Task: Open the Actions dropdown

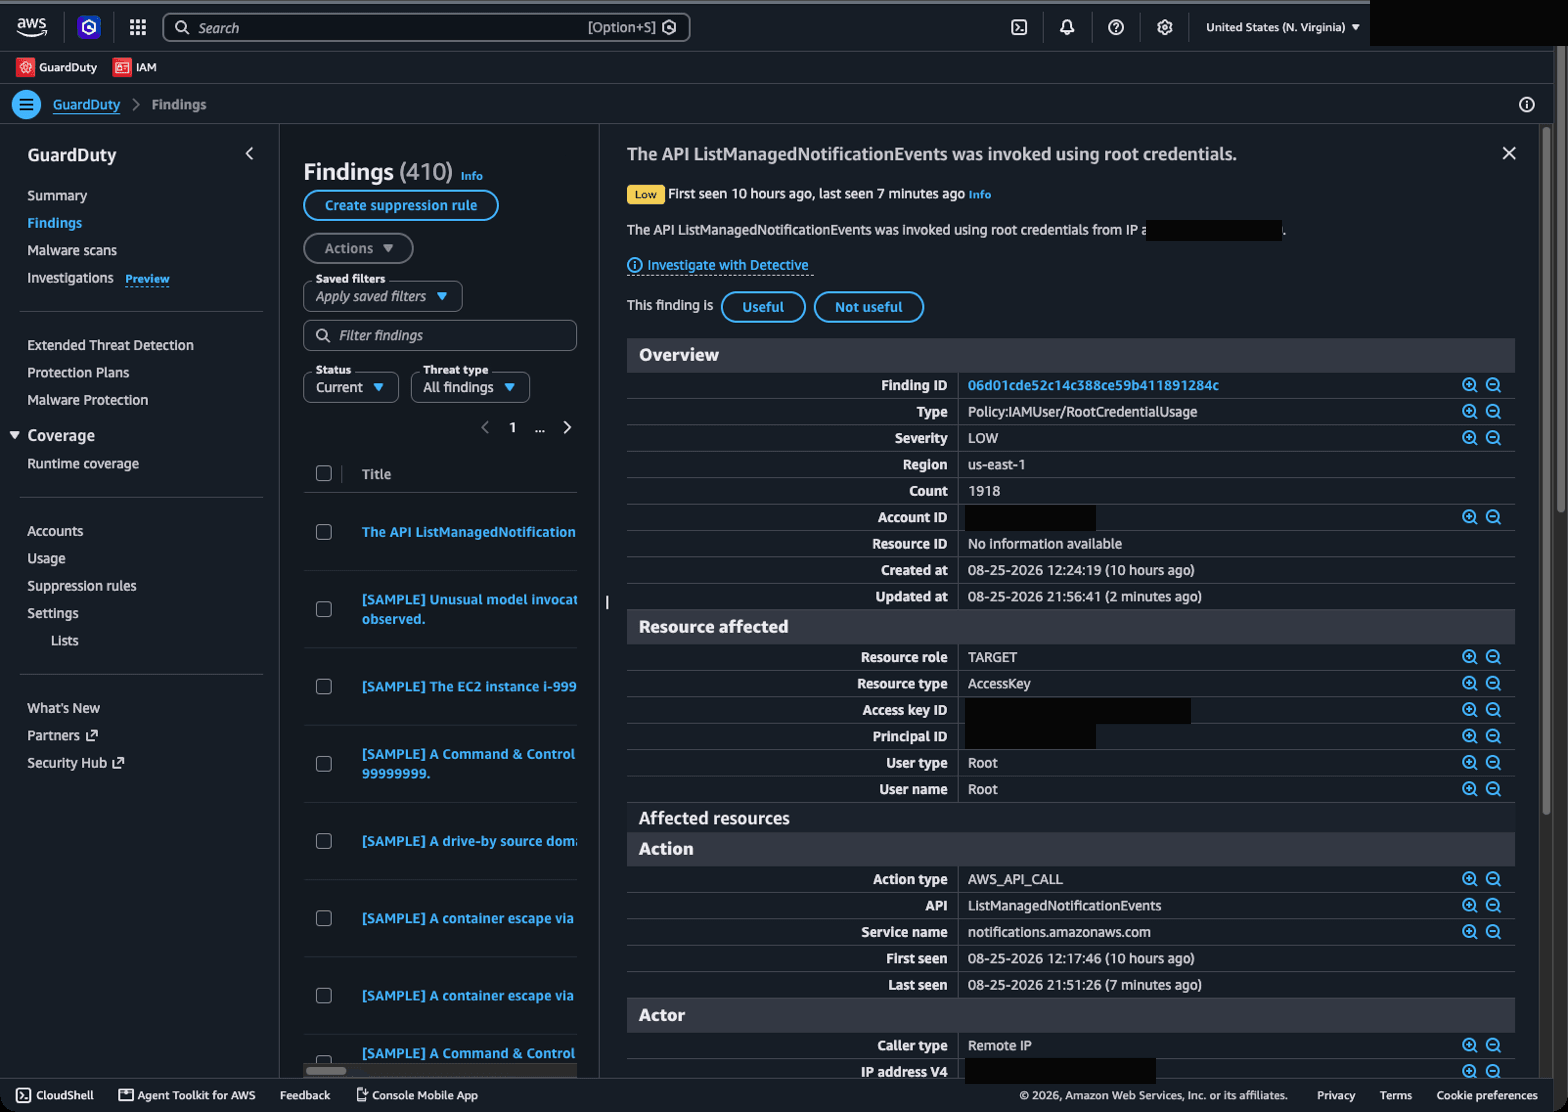Action: coord(358,248)
